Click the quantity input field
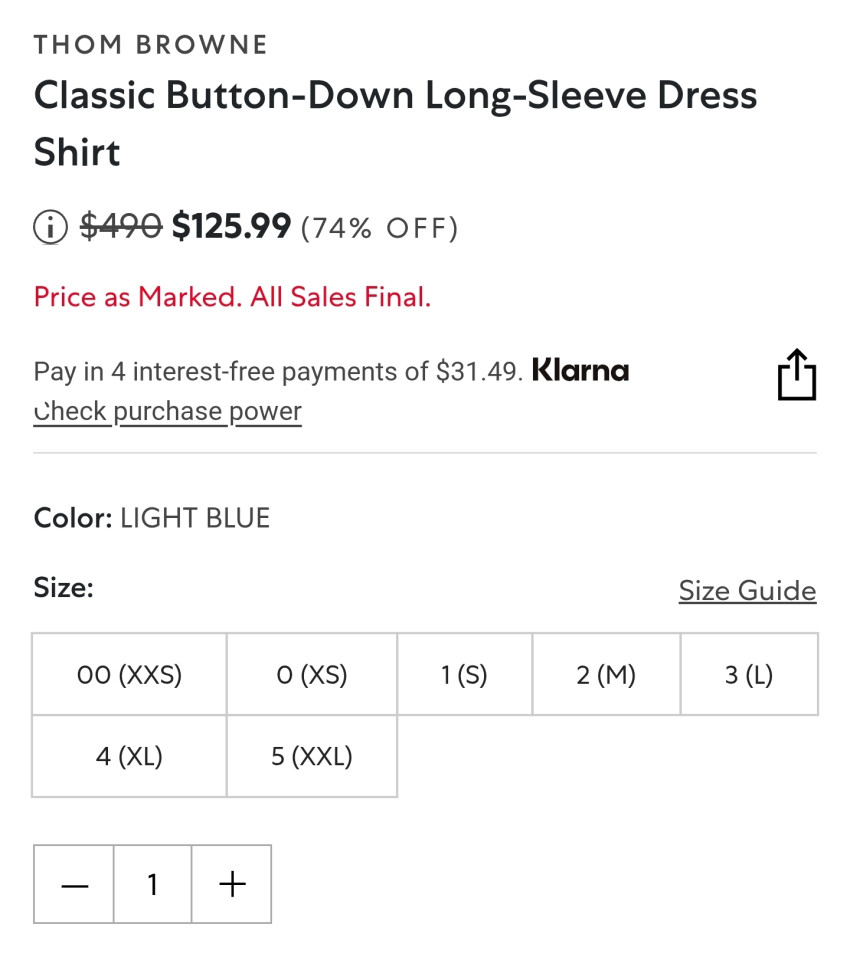850x967 pixels. point(153,884)
